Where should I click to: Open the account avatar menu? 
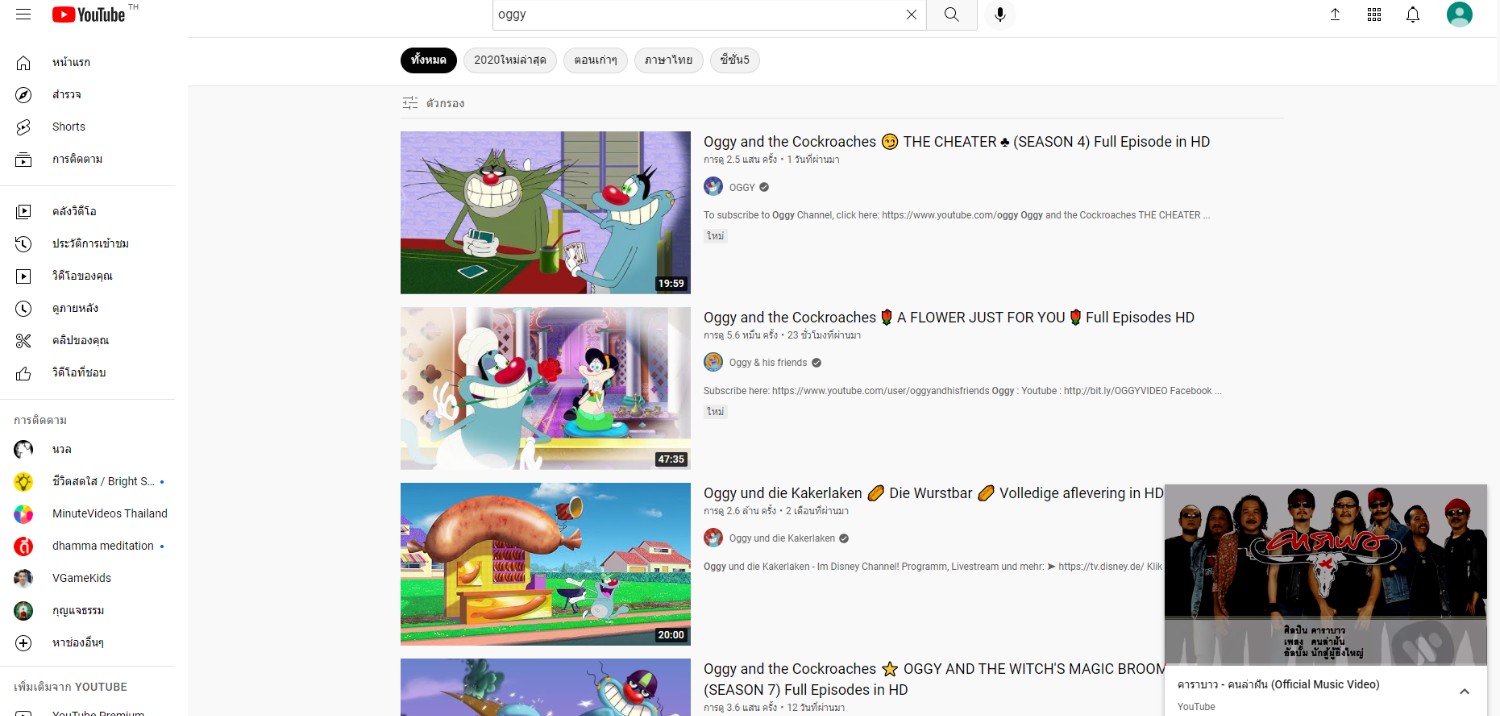pyautogui.click(x=1460, y=14)
